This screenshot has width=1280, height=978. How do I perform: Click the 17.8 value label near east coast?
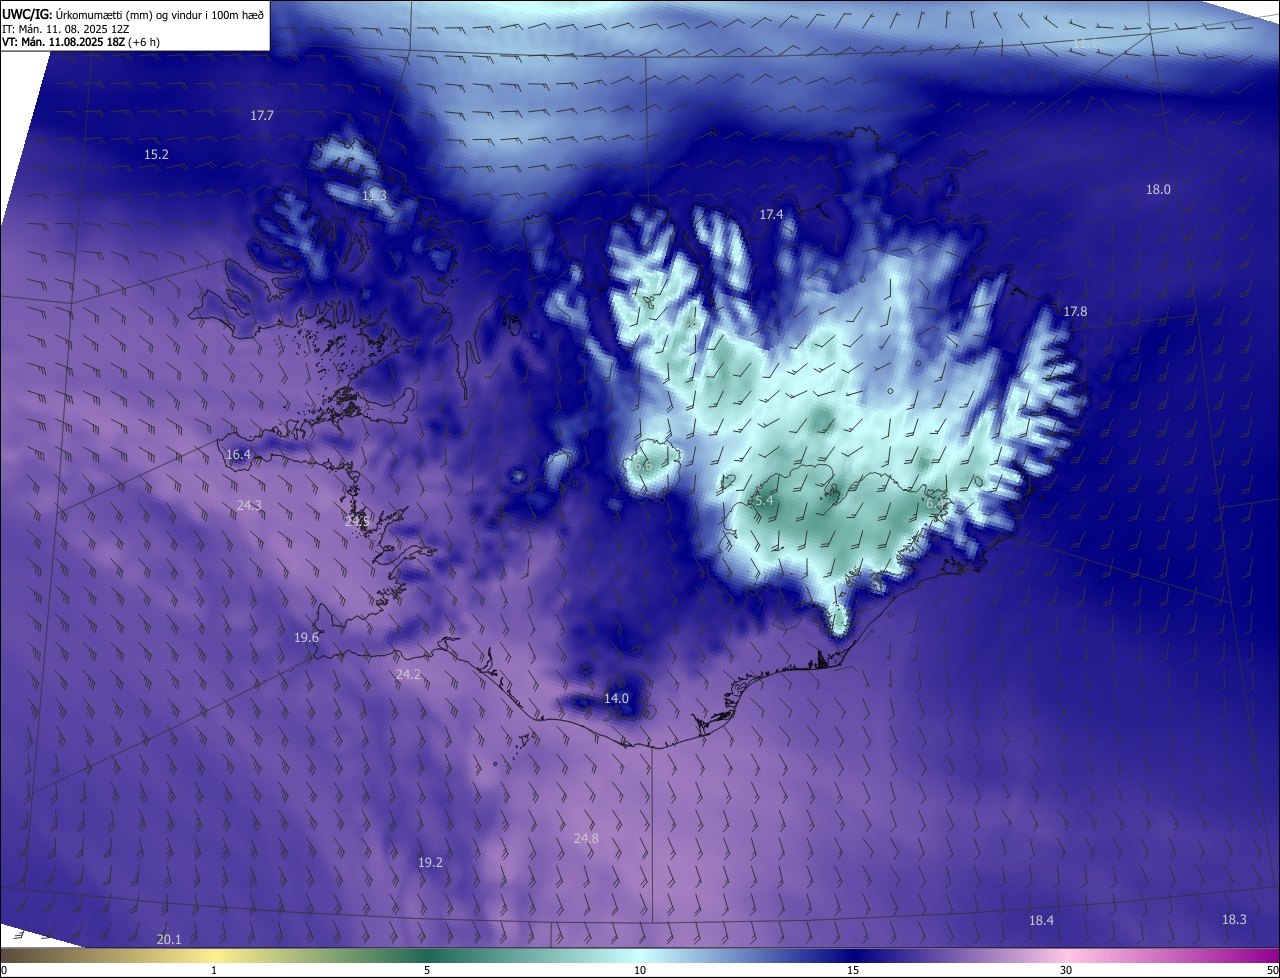1075,312
